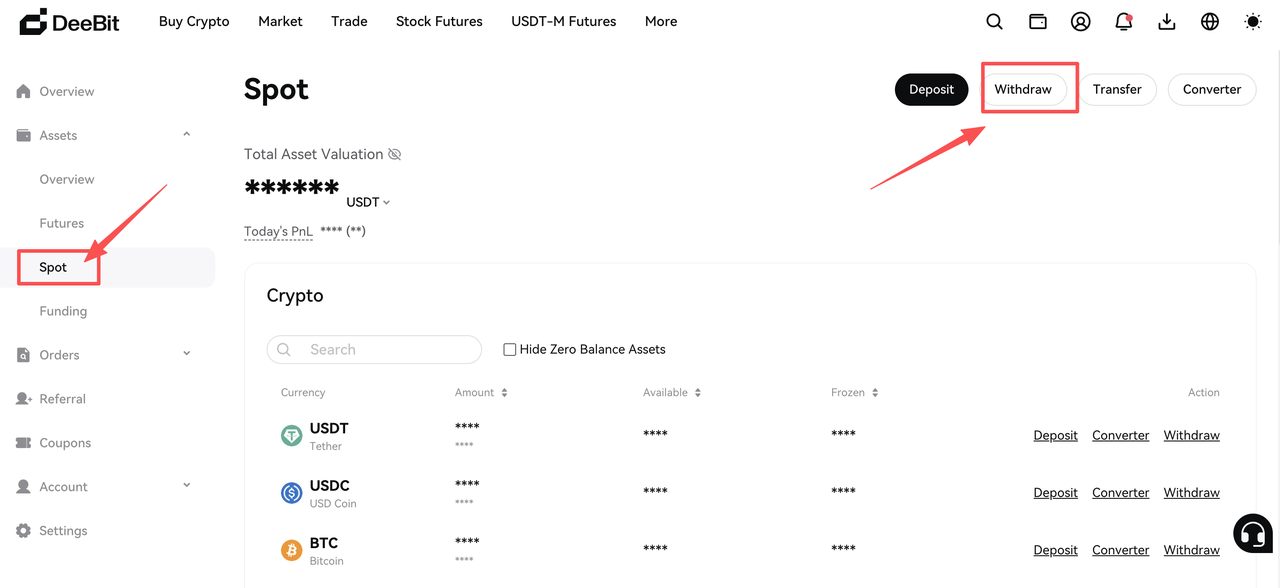This screenshot has width=1280, height=588.
Task: Click the USDC coin icon
Action: tap(291, 492)
